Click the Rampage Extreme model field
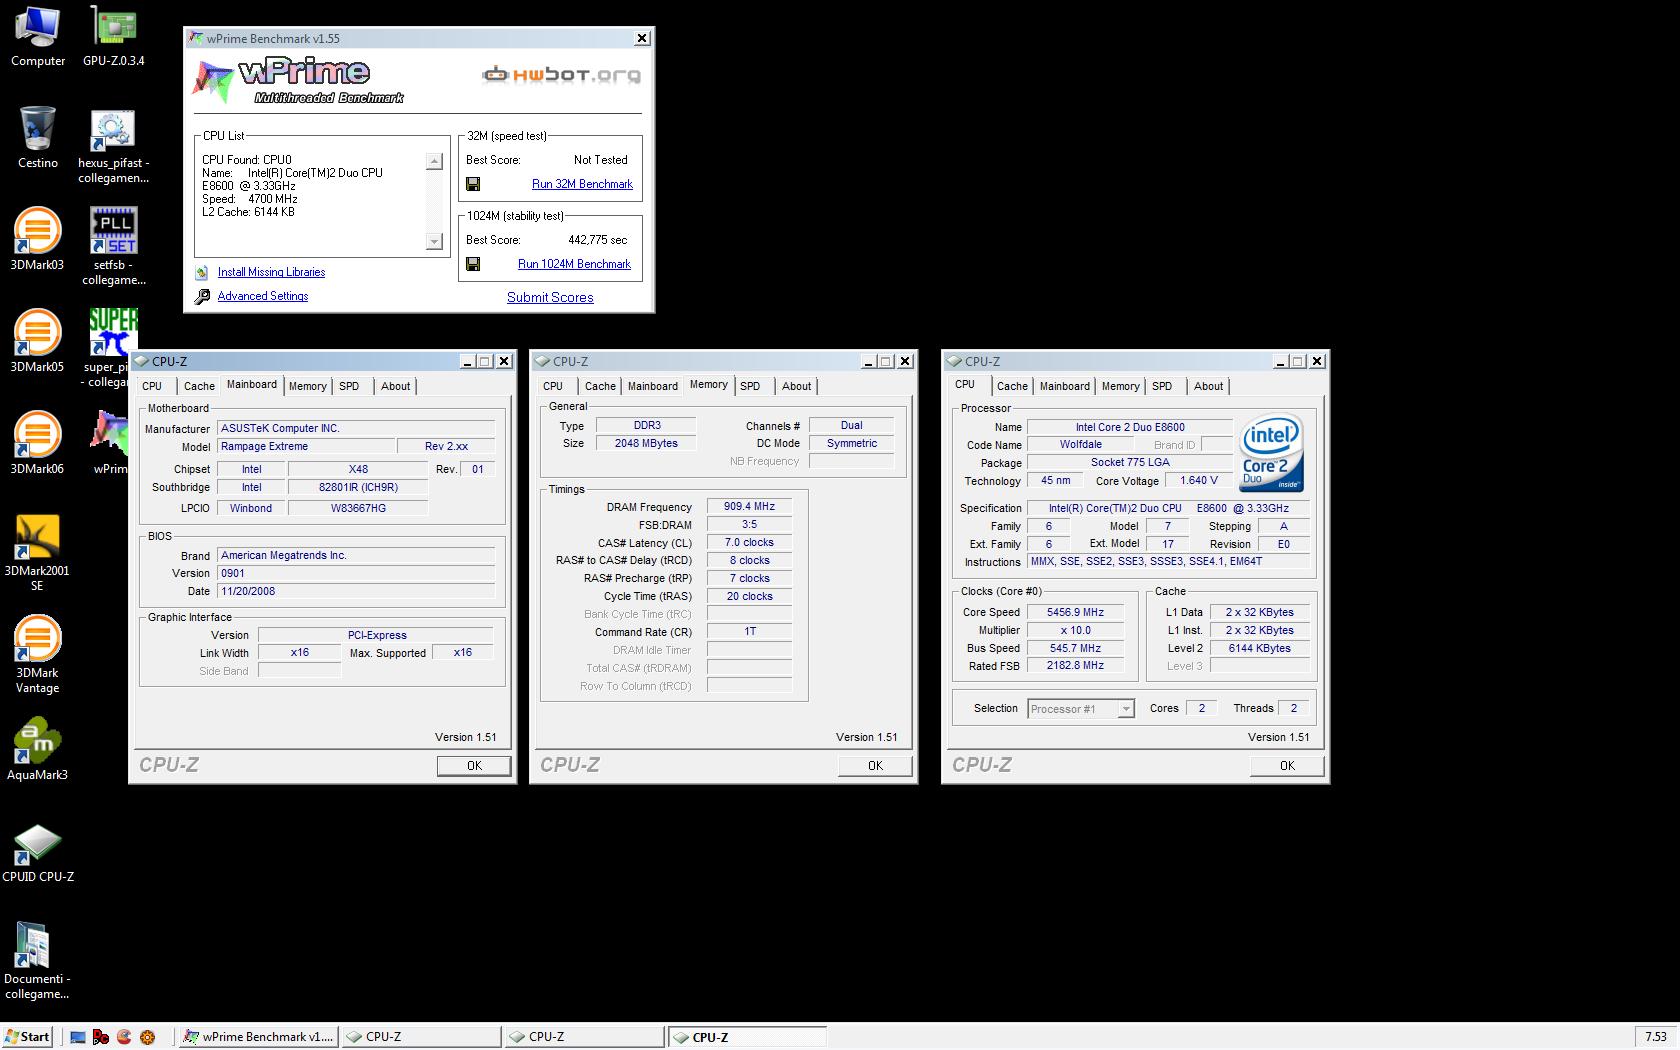The image size is (1680, 1050). [306, 447]
